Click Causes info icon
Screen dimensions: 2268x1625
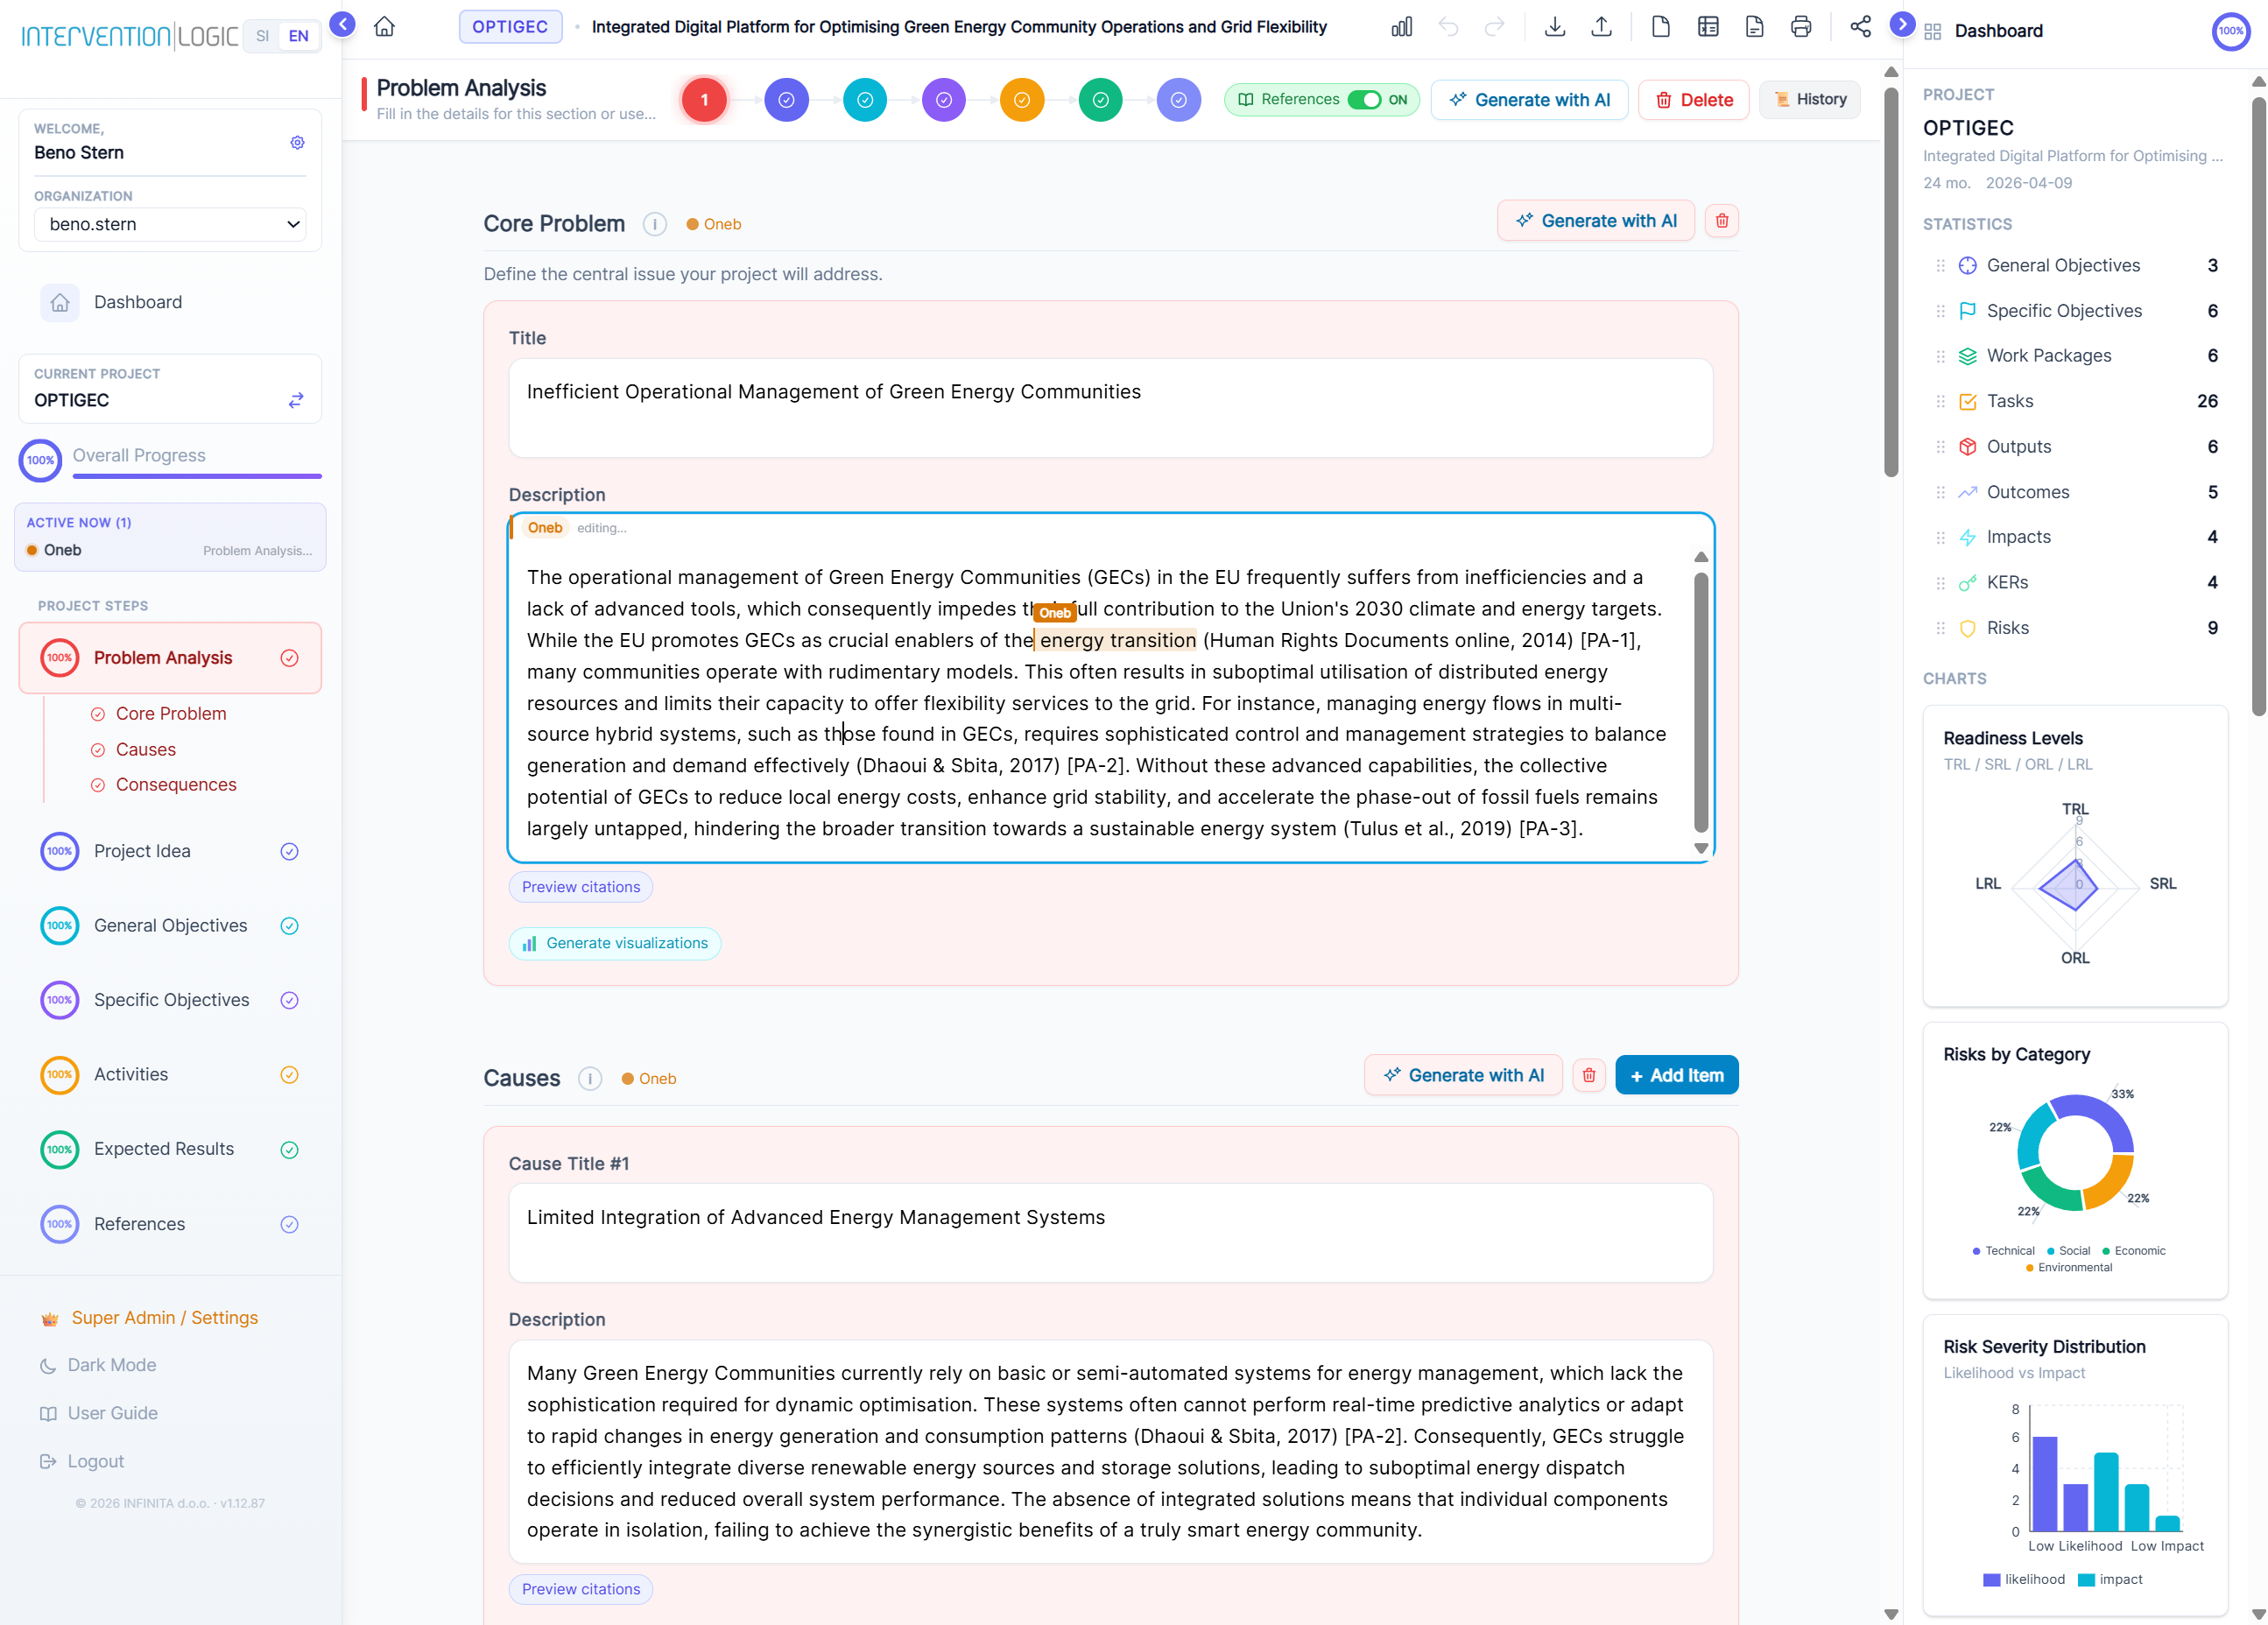(590, 1078)
